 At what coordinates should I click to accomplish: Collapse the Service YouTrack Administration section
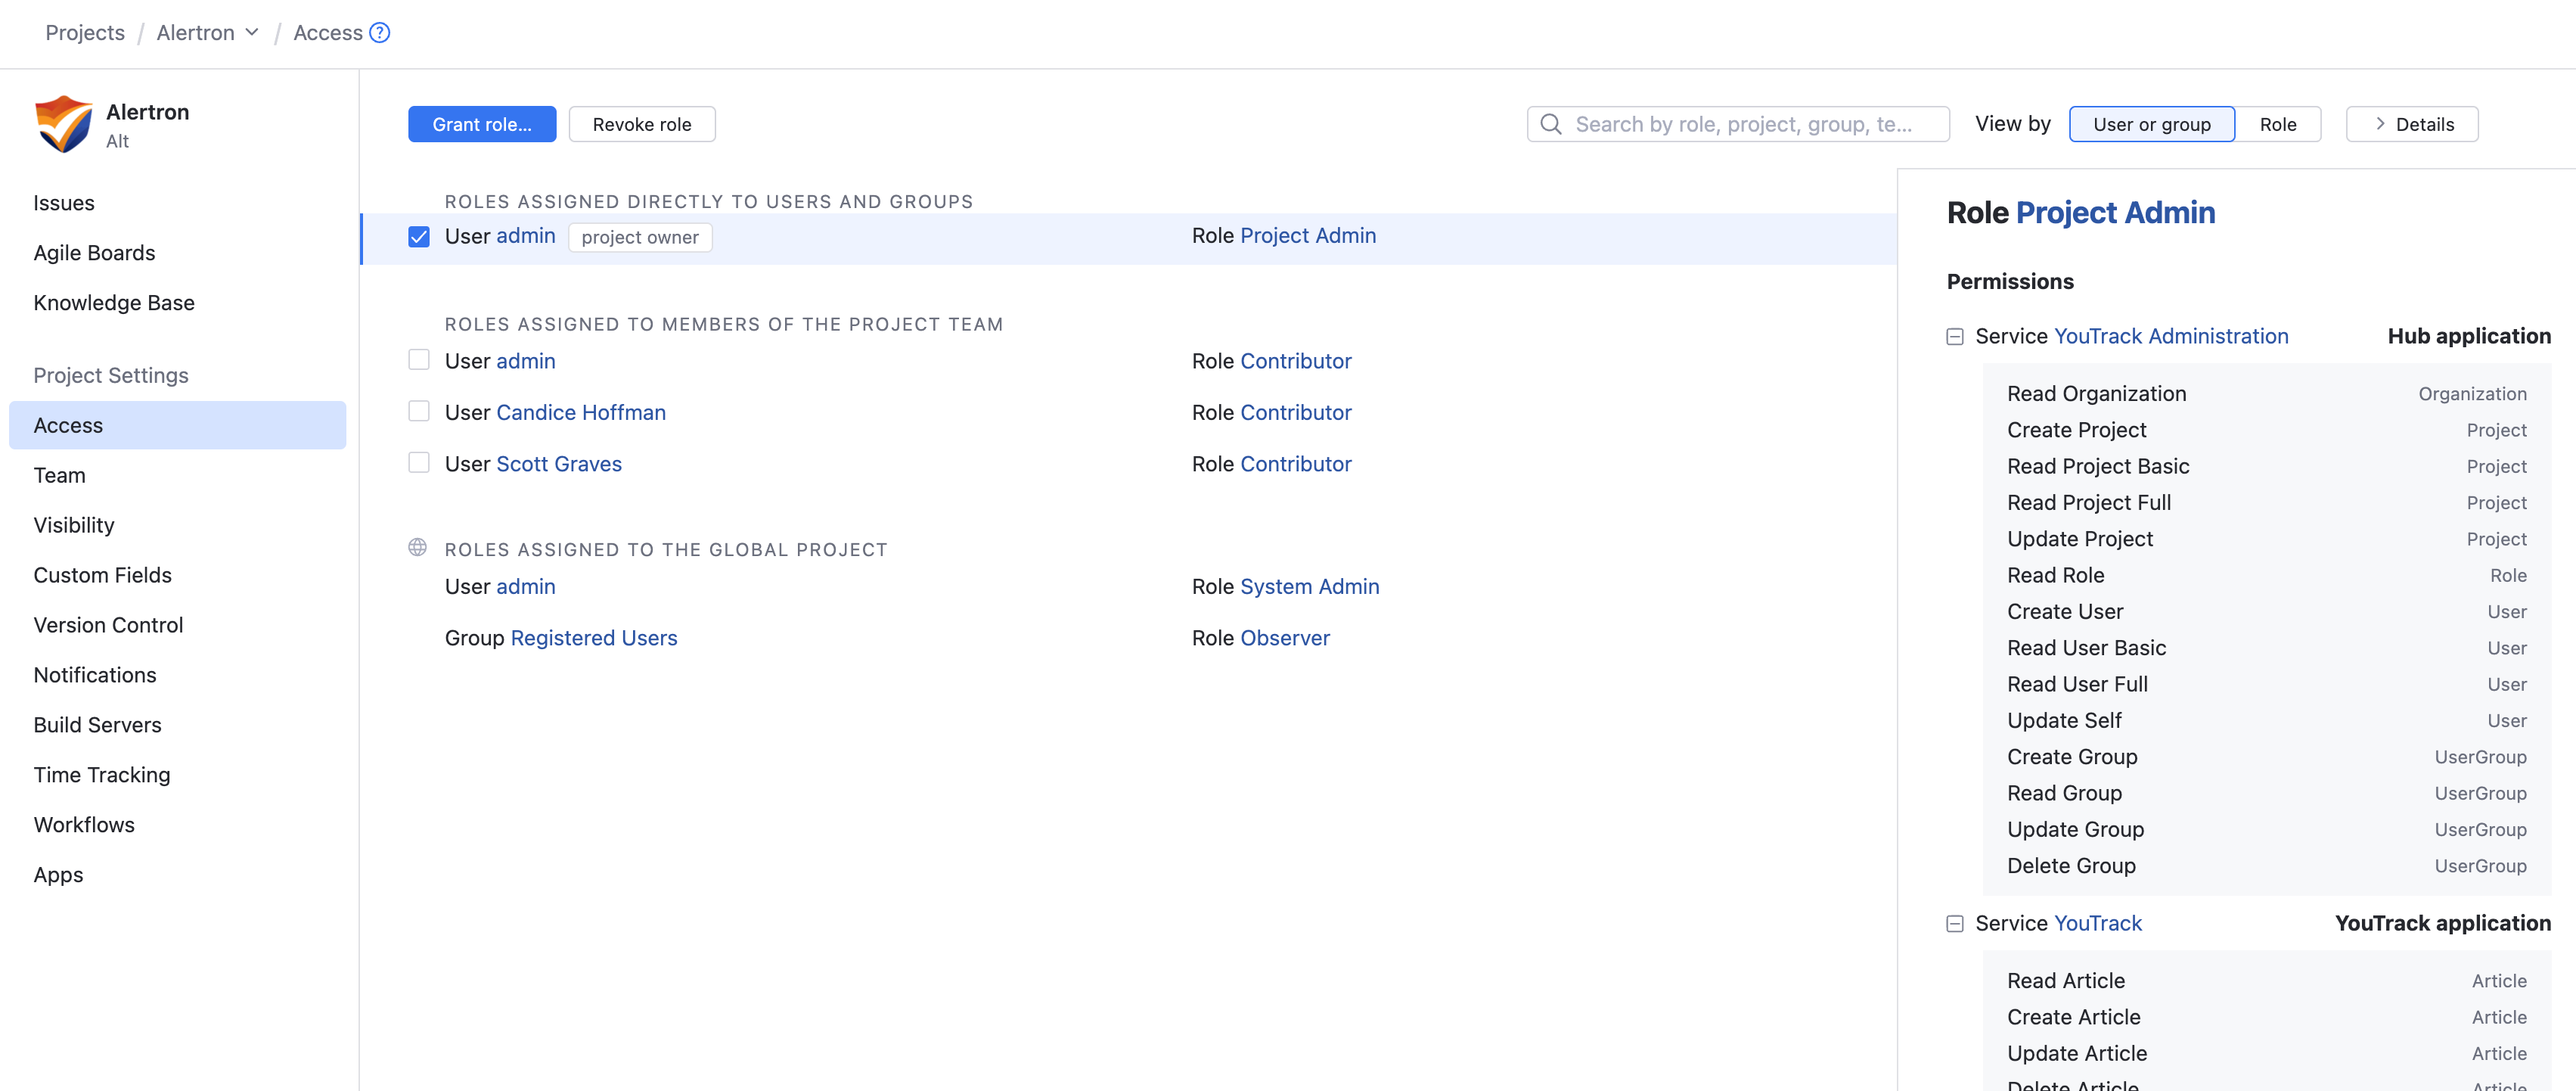(1955, 337)
